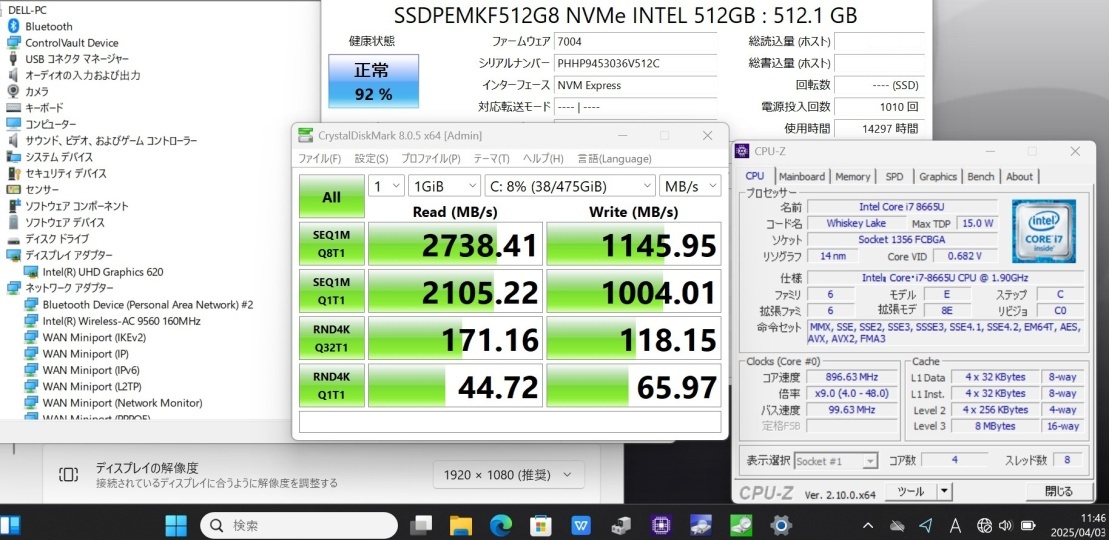Click the 閉じる button in CPU-Z
Viewport: 1109px width, 540px height.
click(1059, 490)
